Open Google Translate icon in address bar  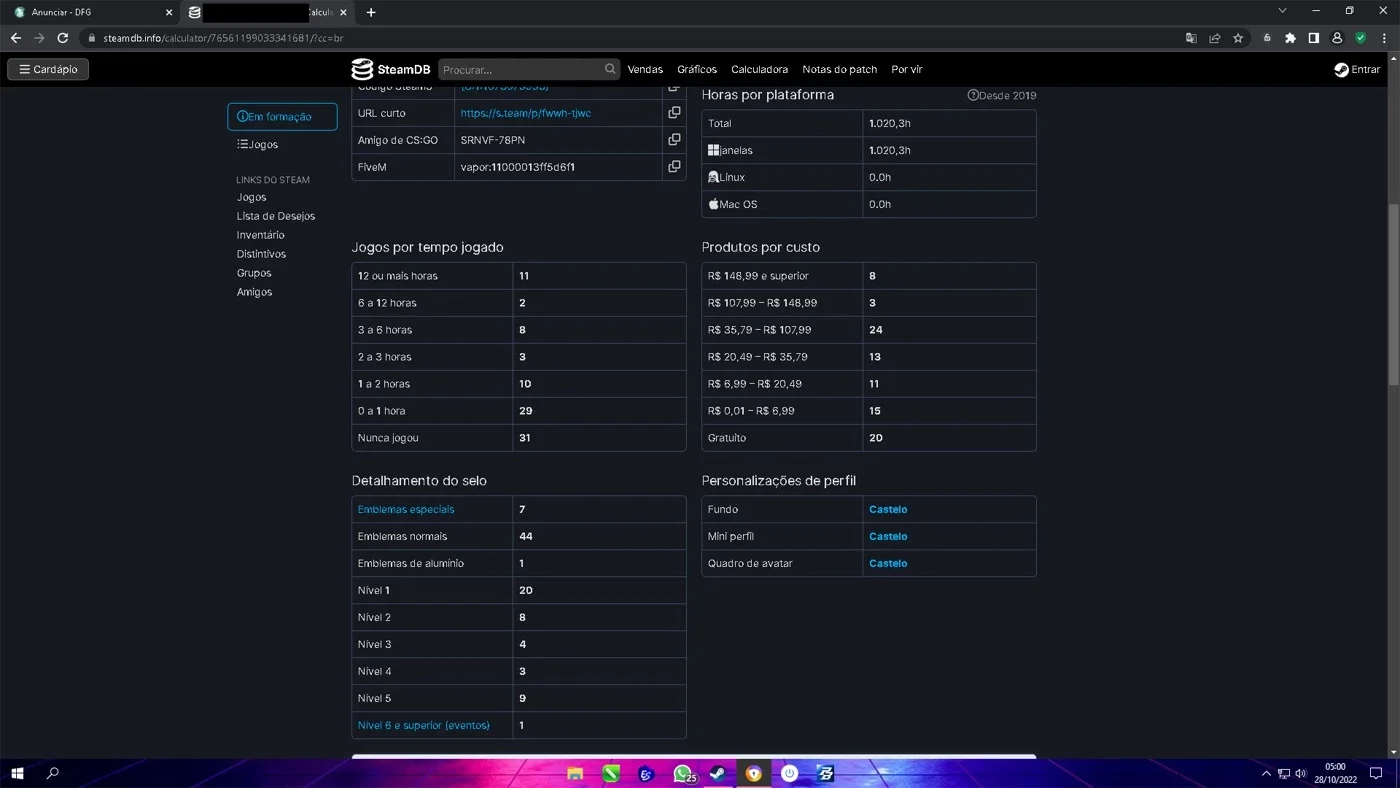1191,38
